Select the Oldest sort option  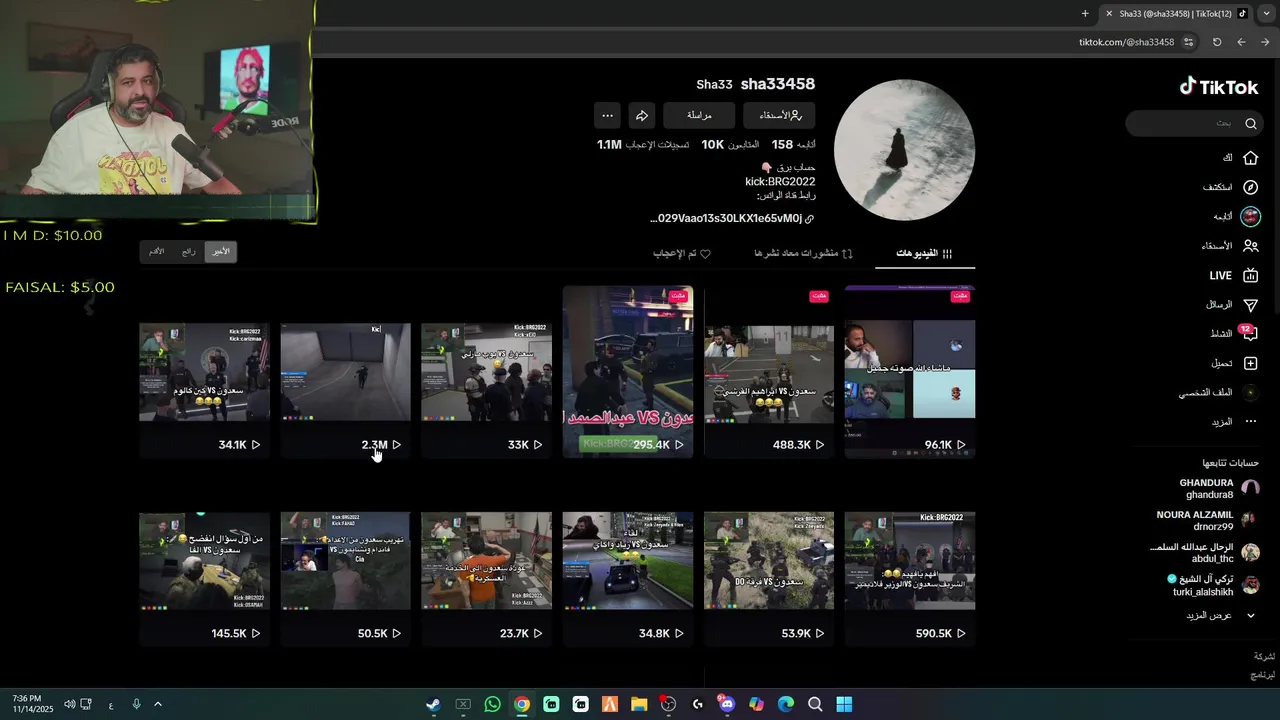click(156, 252)
